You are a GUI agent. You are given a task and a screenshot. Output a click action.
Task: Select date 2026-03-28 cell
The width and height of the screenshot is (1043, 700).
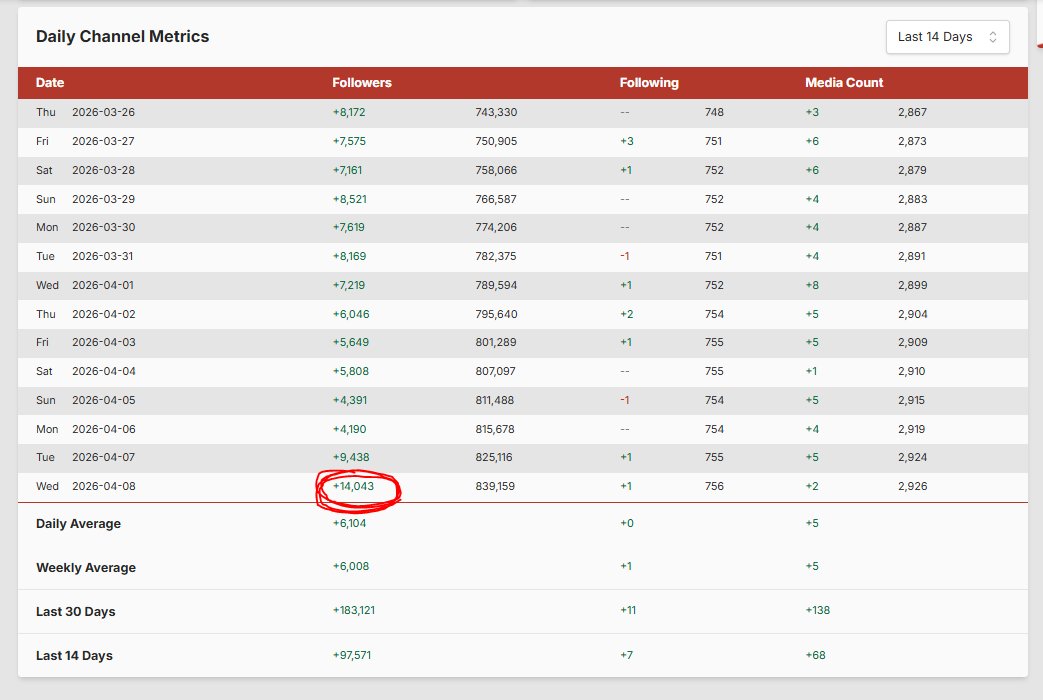[x=103, y=170]
